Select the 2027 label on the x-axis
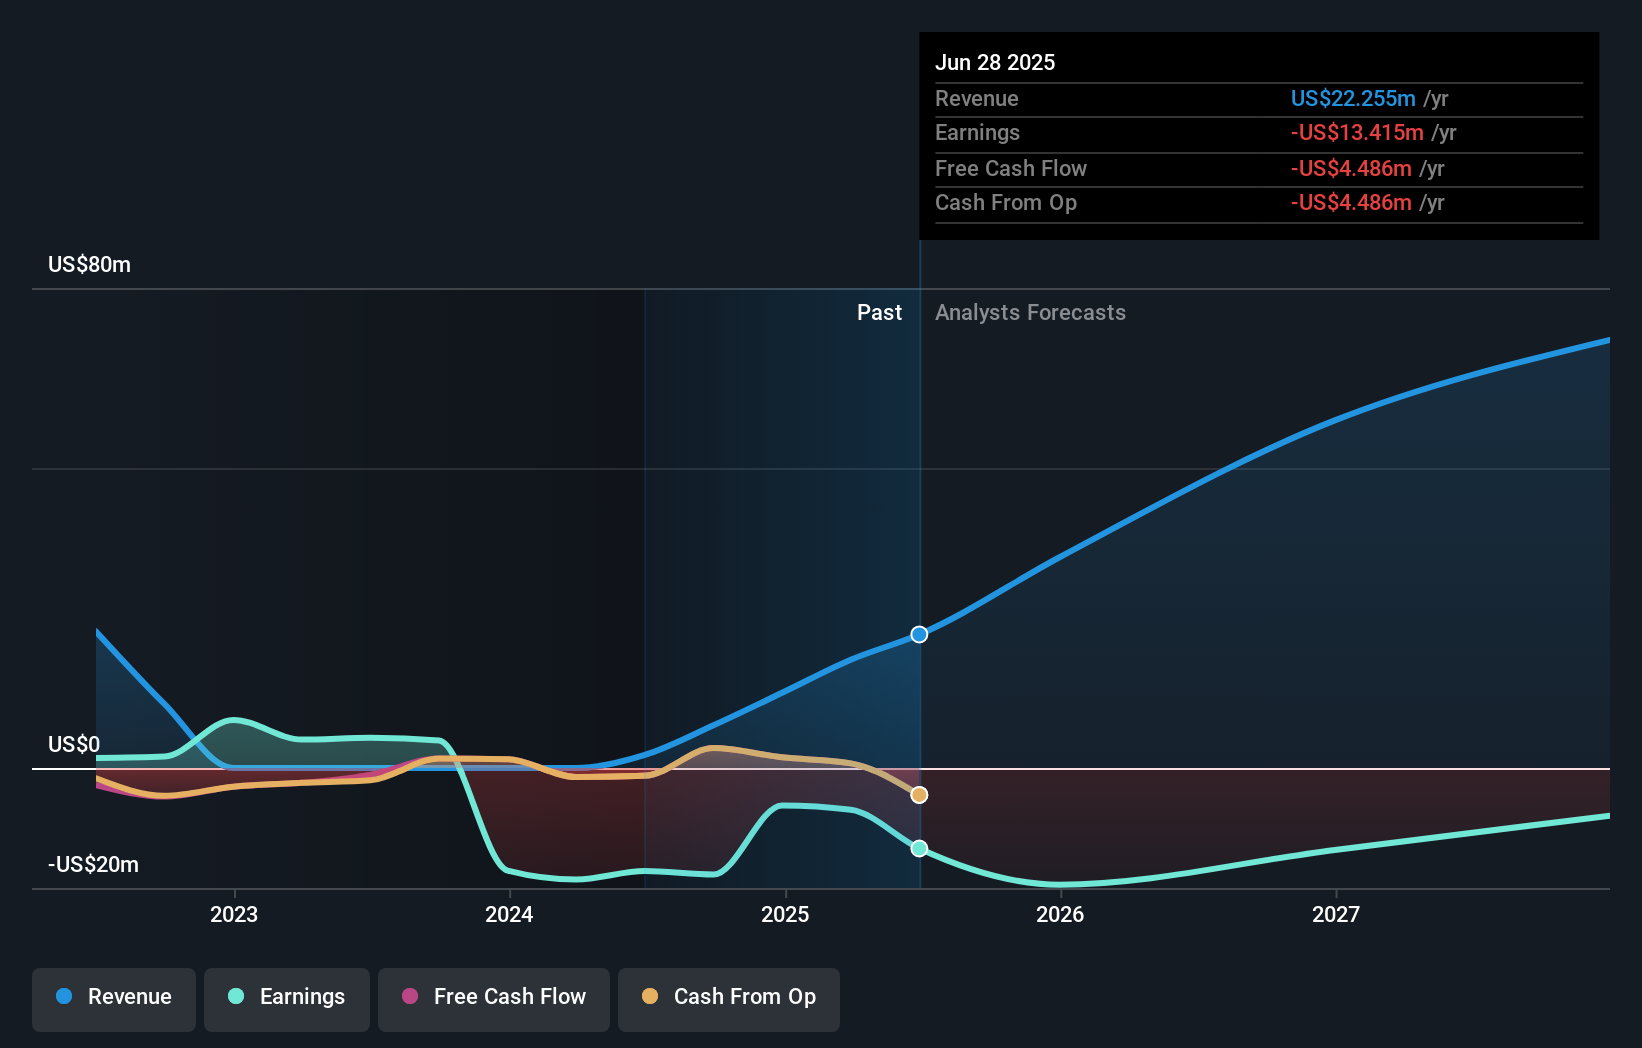Image resolution: width=1642 pixels, height=1048 pixels. point(1337,913)
